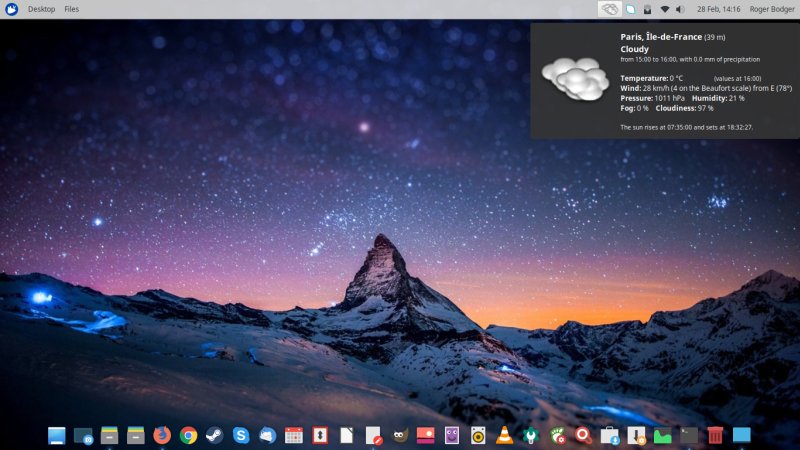Viewport: 800px width, 450px height.
Task: Open the speaker music app icon
Action: (478, 435)
